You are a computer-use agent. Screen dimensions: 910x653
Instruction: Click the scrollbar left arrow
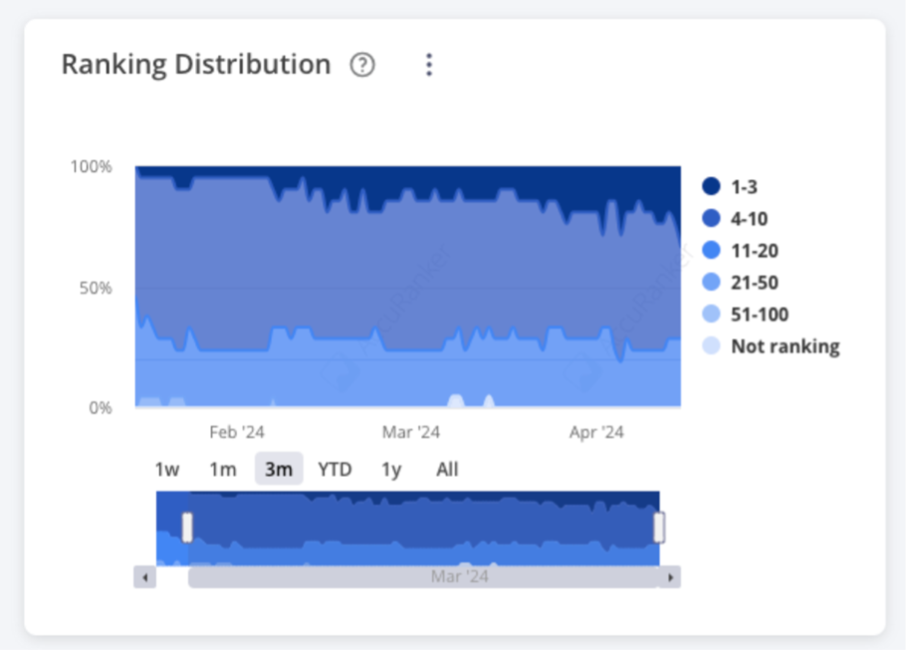[145, 577]
